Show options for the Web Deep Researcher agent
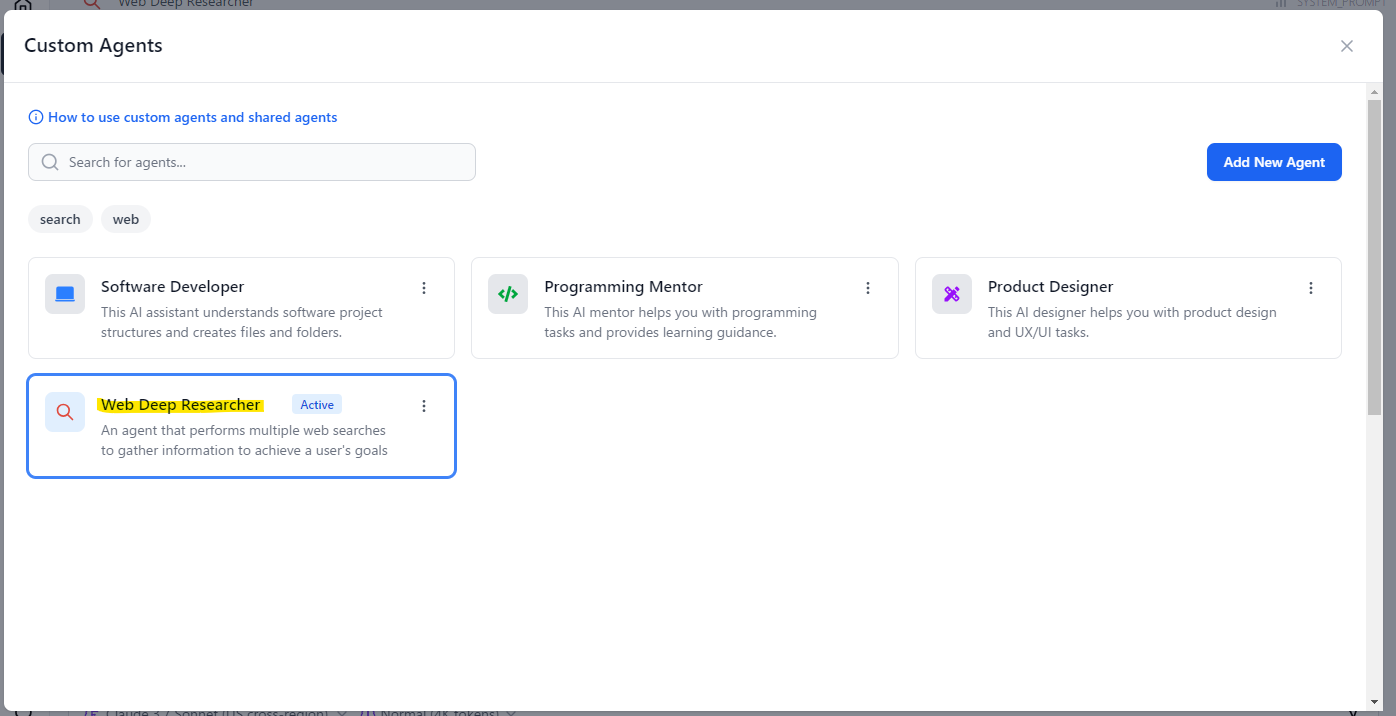 424,406
